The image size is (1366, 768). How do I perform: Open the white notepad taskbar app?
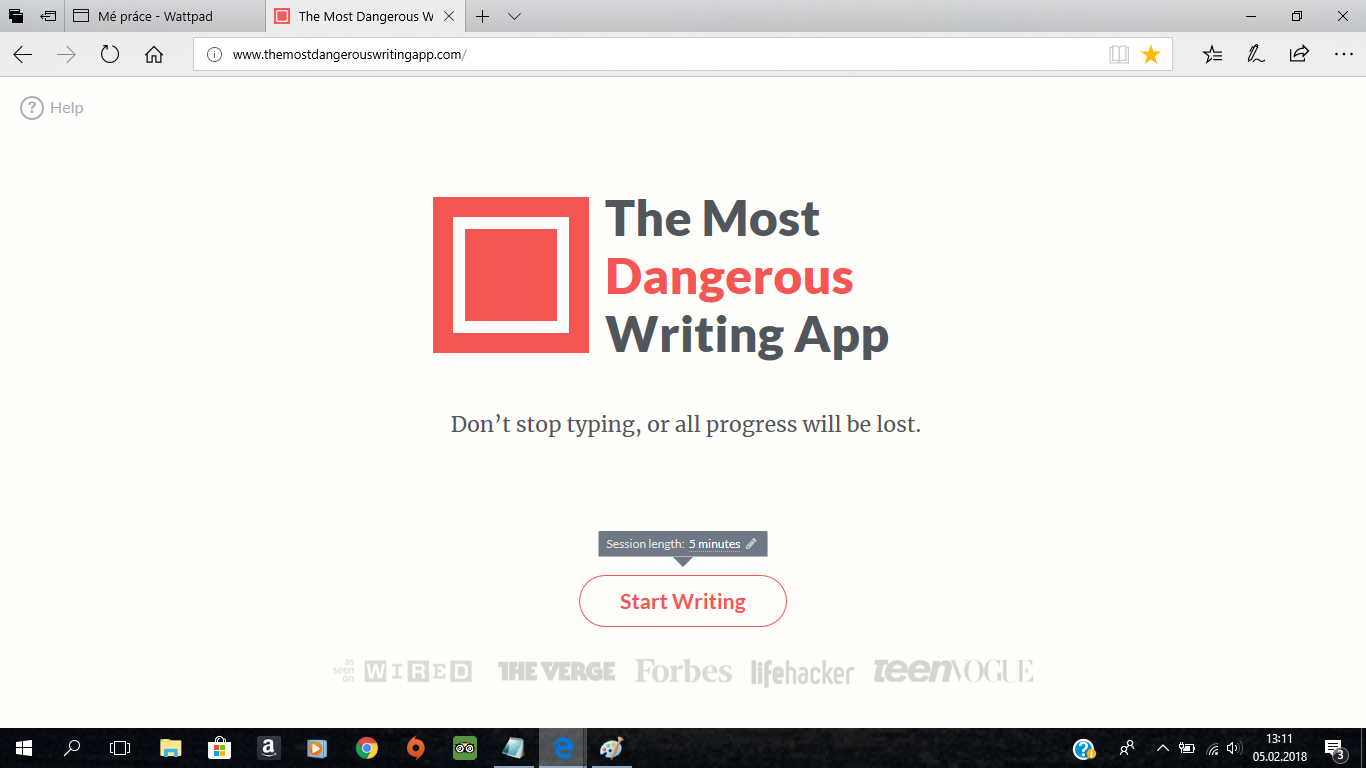pyautogui.click(x=513, y=748)
